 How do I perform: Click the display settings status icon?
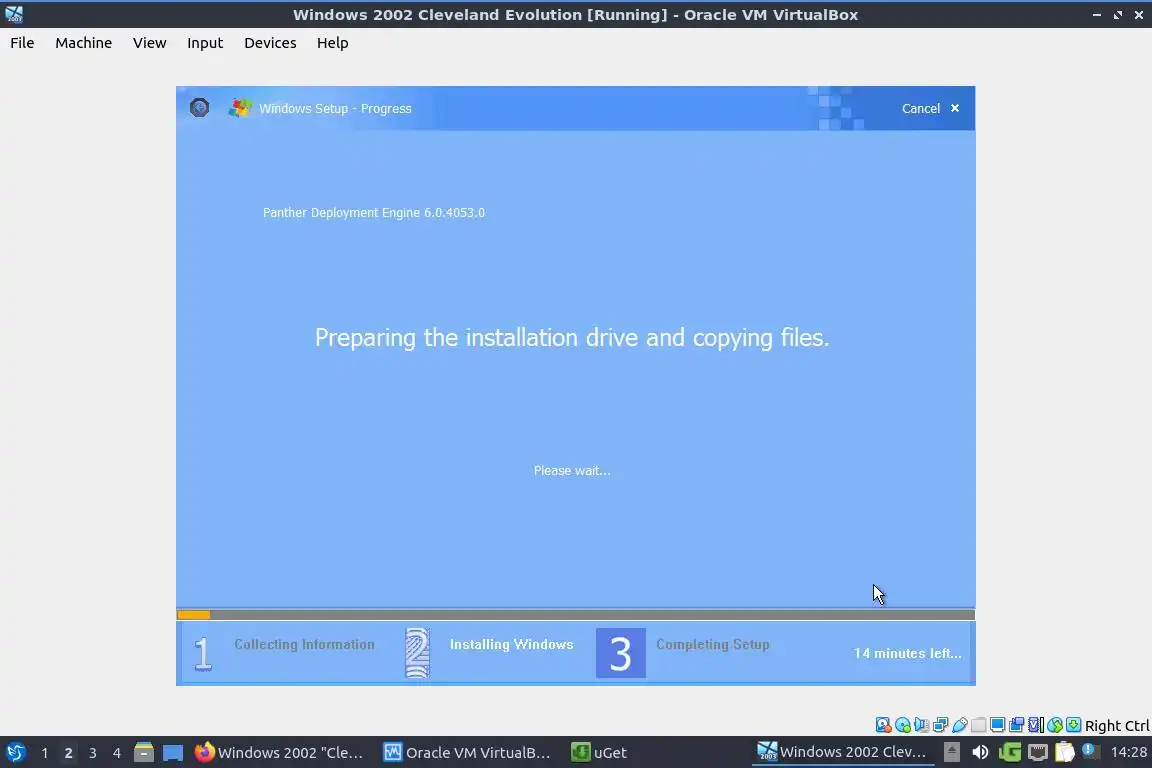997,725
